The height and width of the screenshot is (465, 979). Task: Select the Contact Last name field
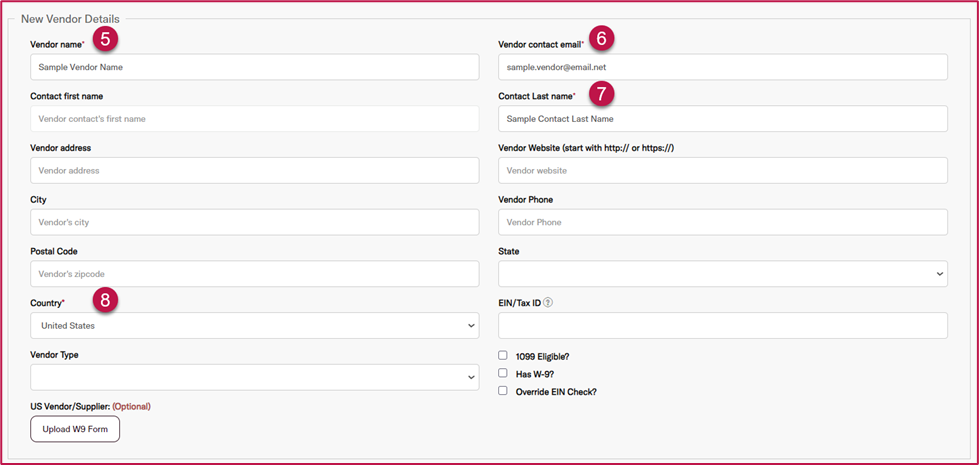722,119
